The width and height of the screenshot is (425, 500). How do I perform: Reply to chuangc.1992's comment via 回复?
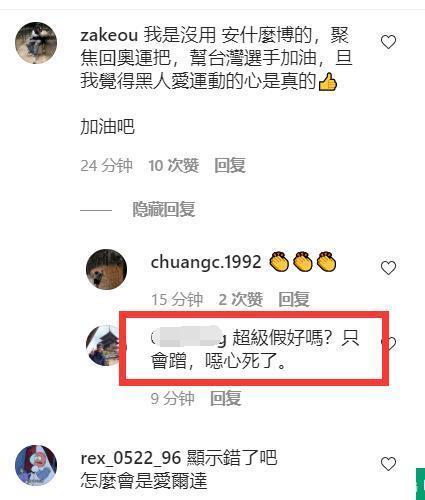click(294, 299)
